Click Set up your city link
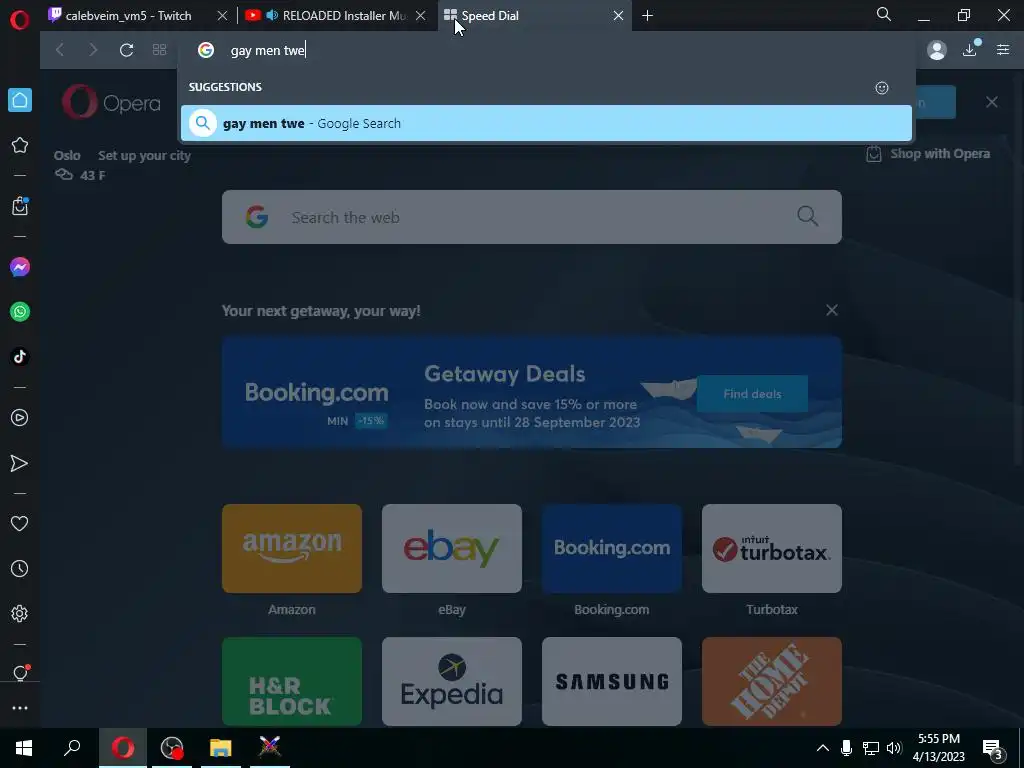 144,155
